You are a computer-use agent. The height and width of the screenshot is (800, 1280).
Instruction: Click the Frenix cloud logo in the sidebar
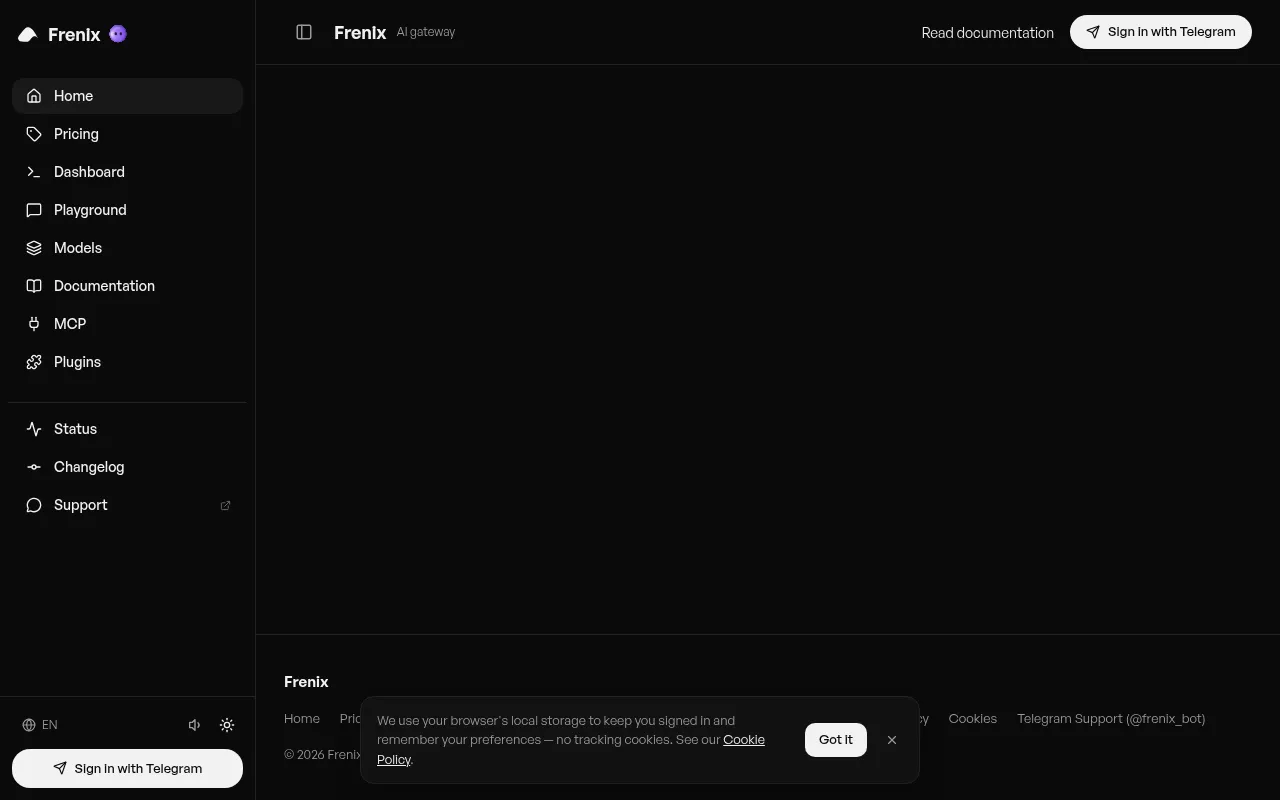(28, 35)
